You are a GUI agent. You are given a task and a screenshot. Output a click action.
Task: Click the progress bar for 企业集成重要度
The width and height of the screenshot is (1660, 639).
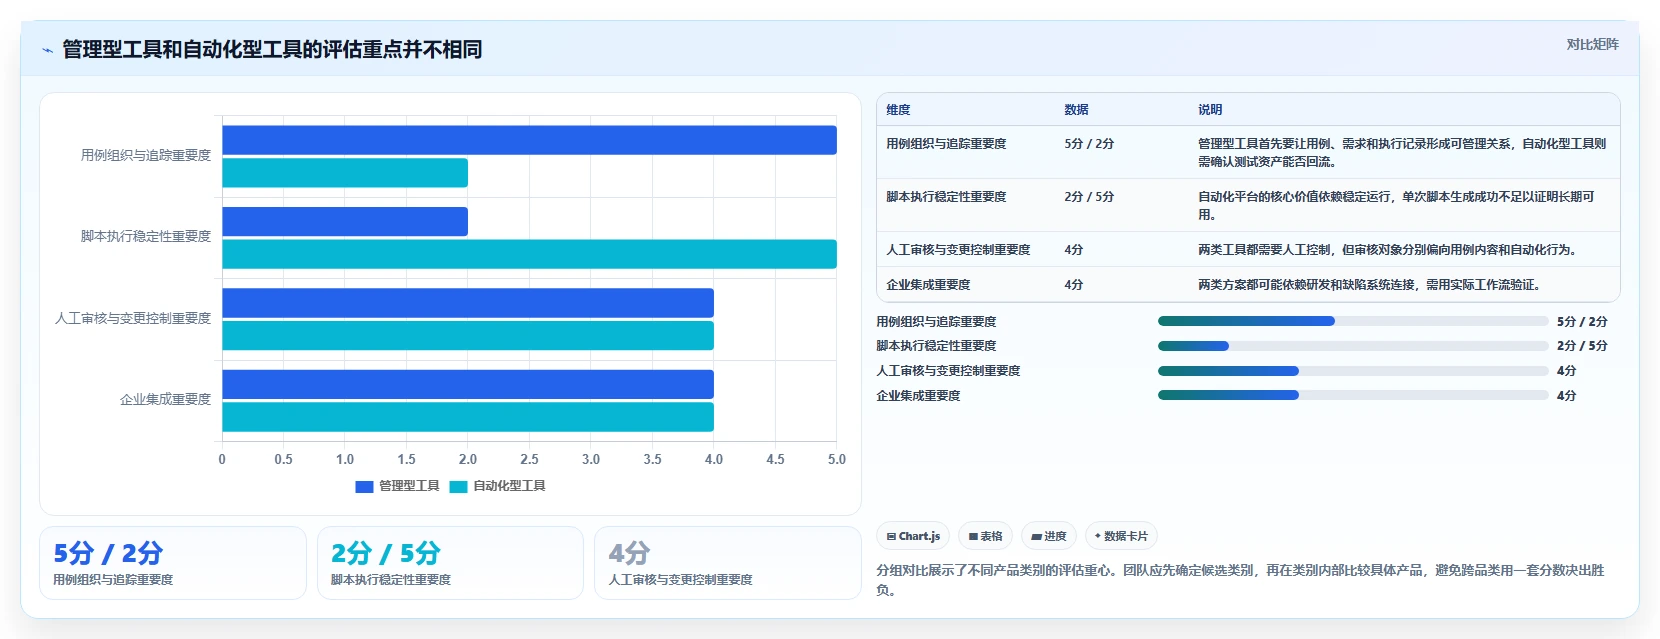1353,395
